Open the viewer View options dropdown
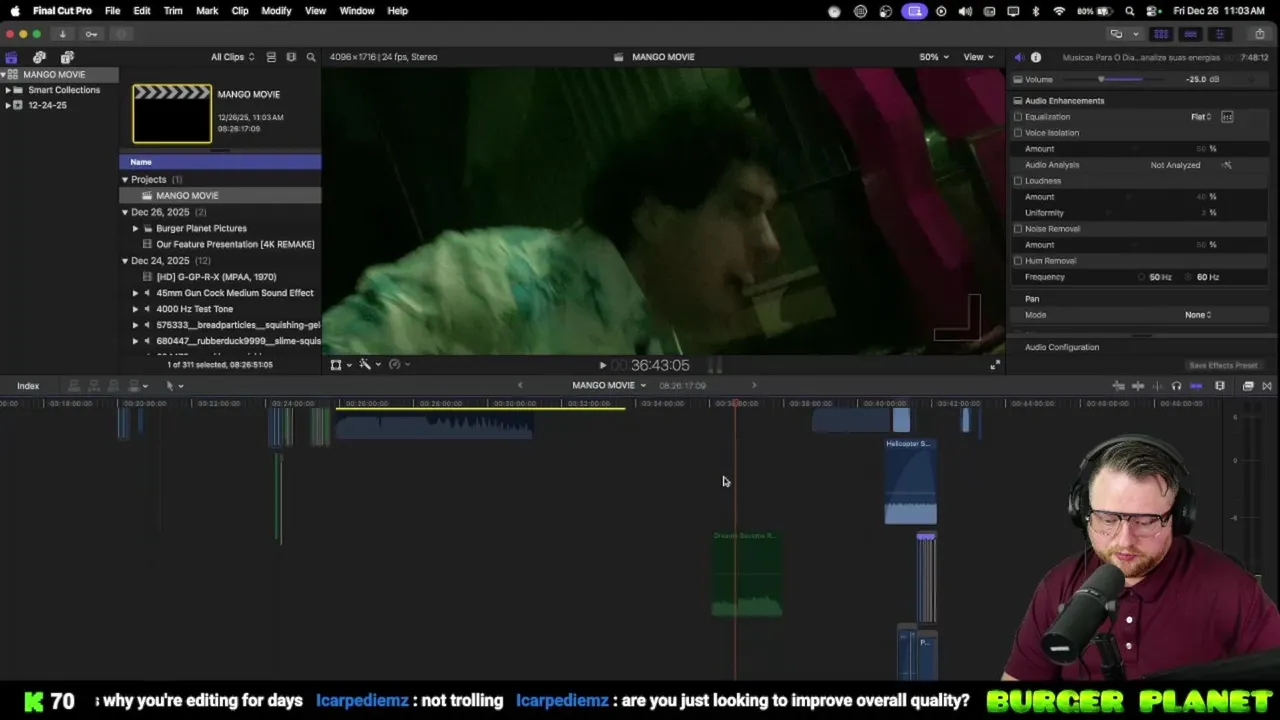Screen dimensions: 1280x720 tap(978, 57)
